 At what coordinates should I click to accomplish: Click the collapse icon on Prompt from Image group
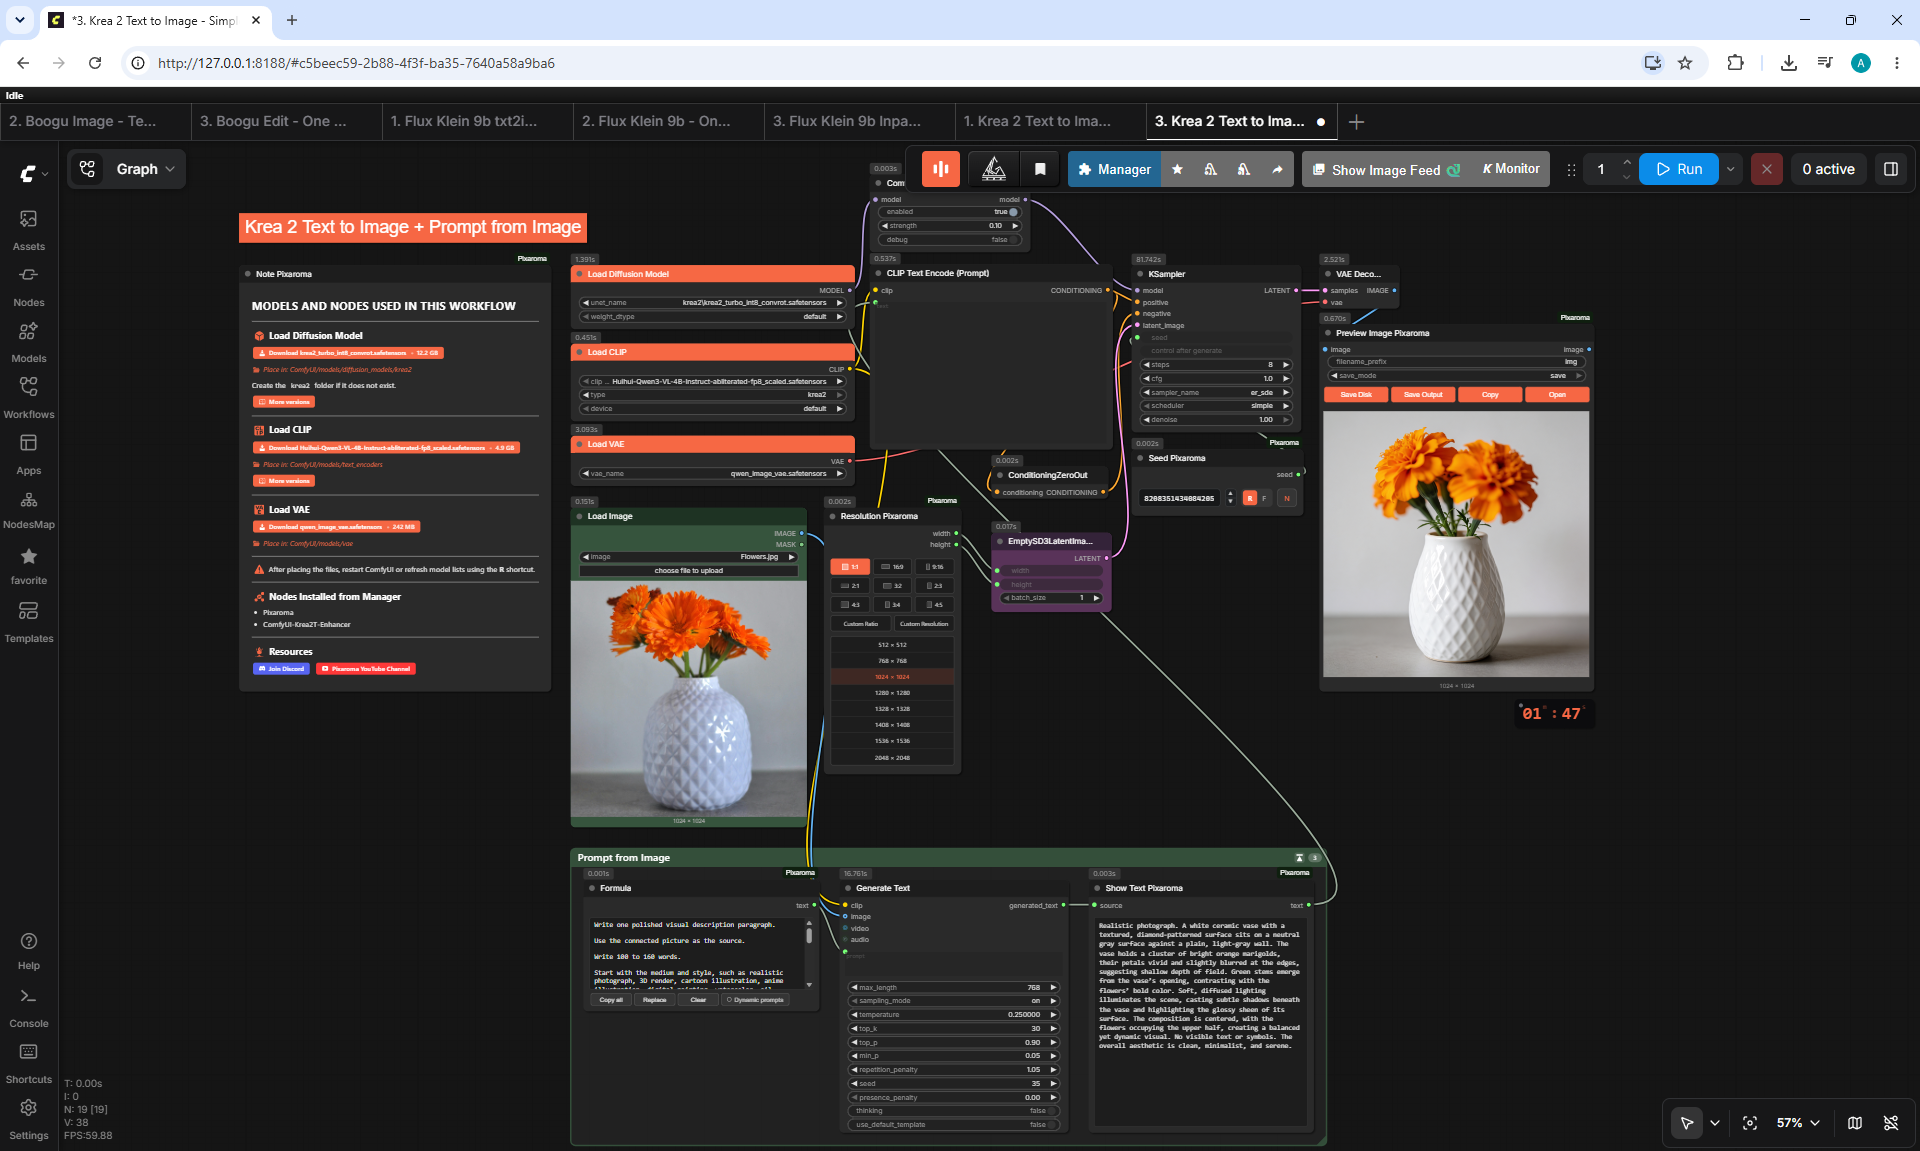pos(1299,858)
